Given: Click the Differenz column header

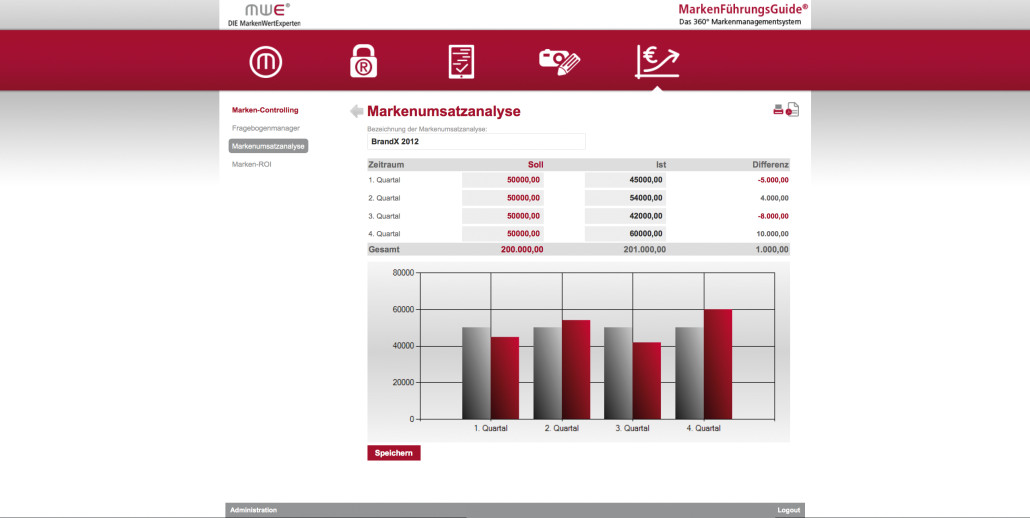Looking at the screenshot, I should [771, 165].
